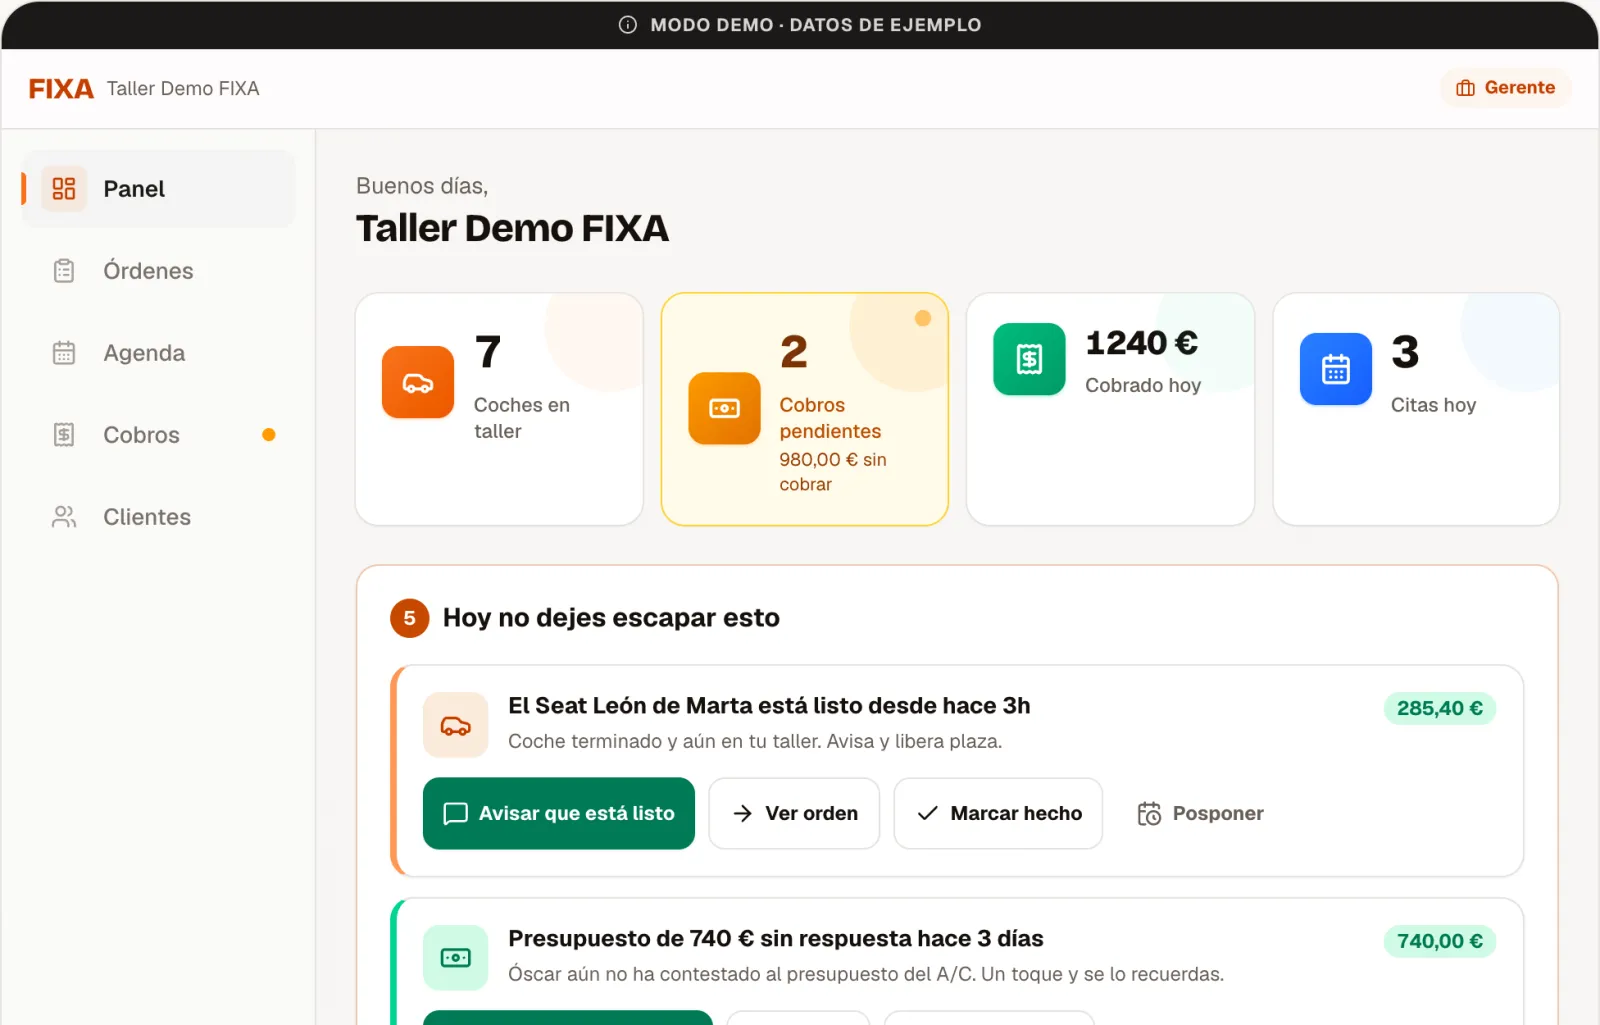Click the Clientes people icon
The width and height of the screenshot is (1600, 1025).
[64, 517]
